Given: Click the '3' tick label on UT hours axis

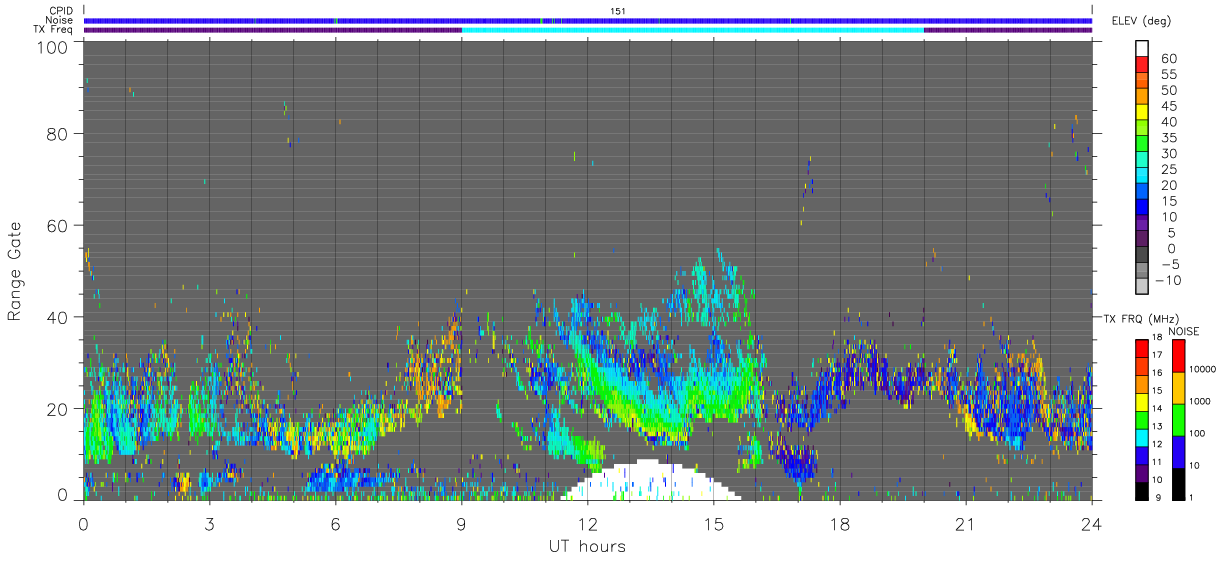Looking at the screenshot, I should click(x=210, y=524).
